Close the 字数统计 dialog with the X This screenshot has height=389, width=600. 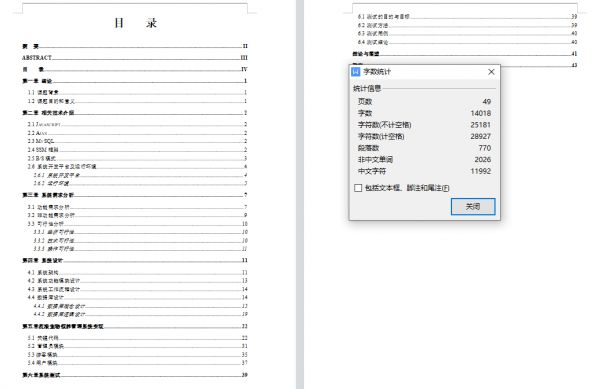click(491, 72)
